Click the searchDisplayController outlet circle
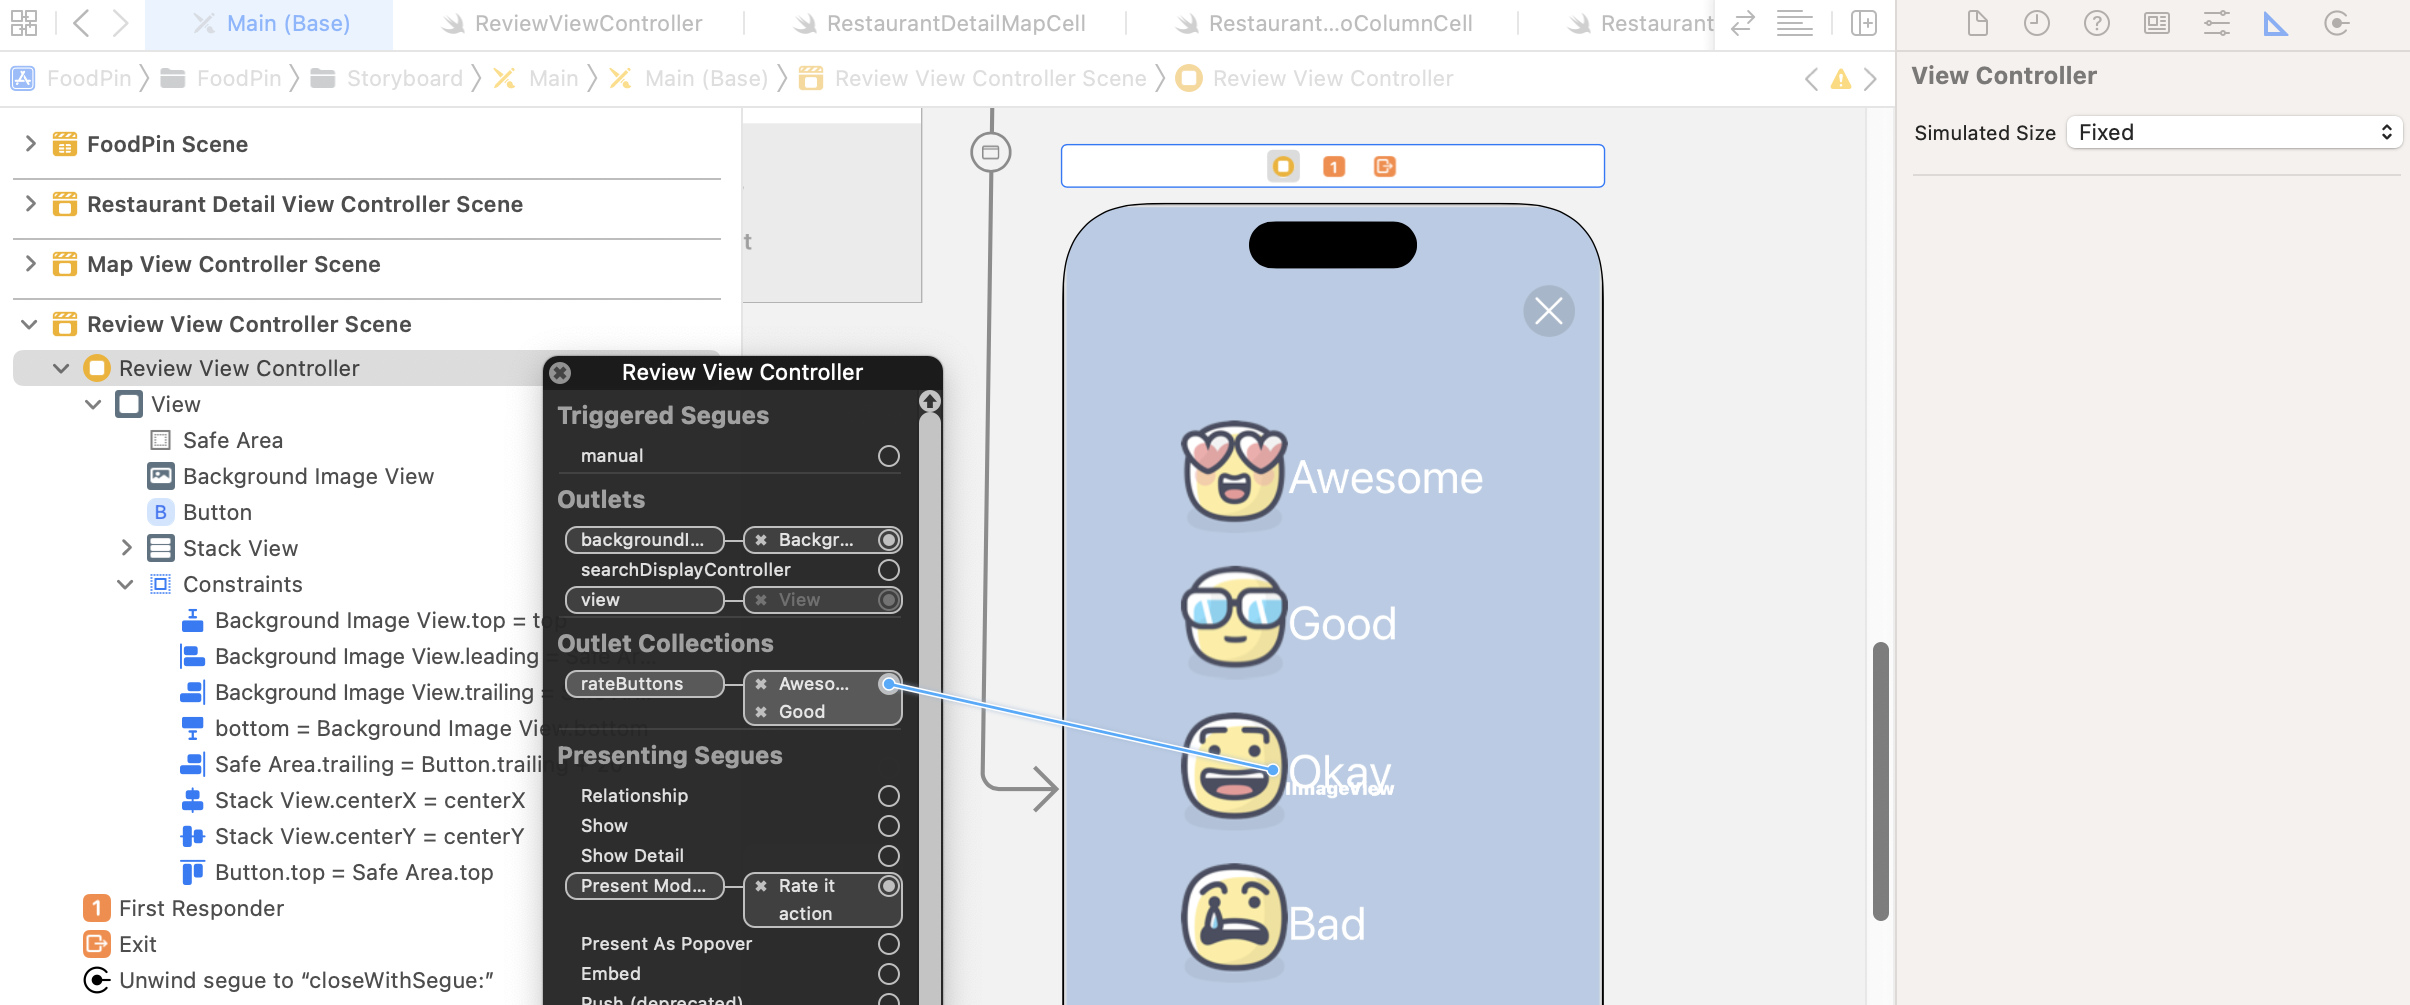This screenshot has width=2410, height=1005. [x=888, y=570]
